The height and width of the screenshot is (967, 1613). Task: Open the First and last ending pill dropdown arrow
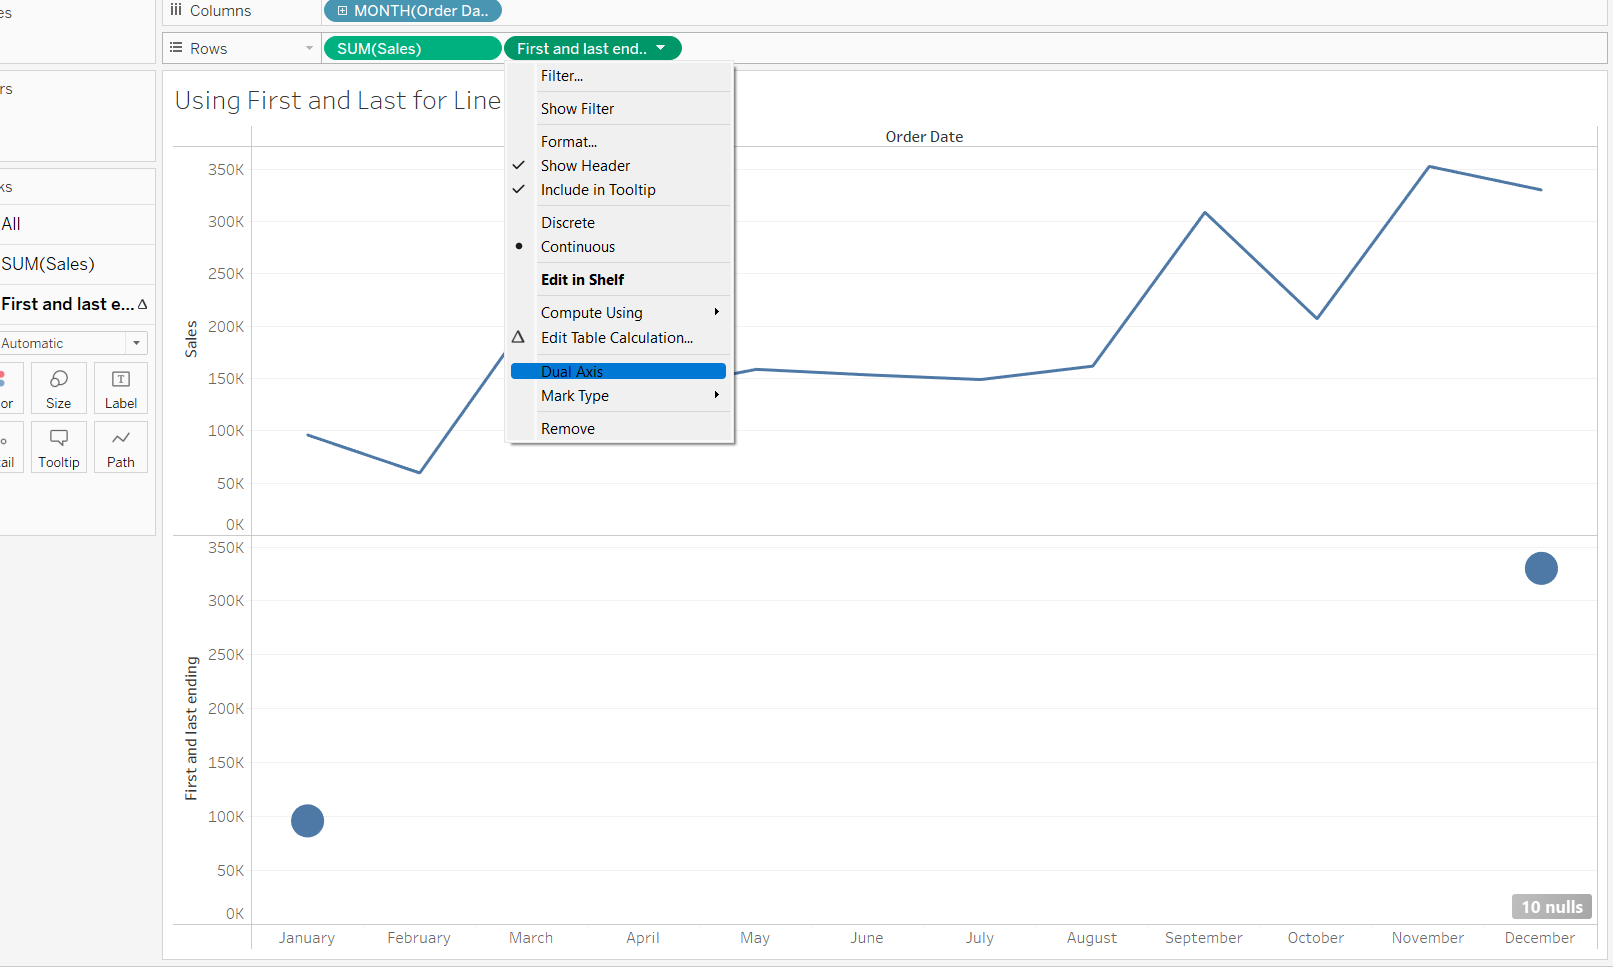661,48
